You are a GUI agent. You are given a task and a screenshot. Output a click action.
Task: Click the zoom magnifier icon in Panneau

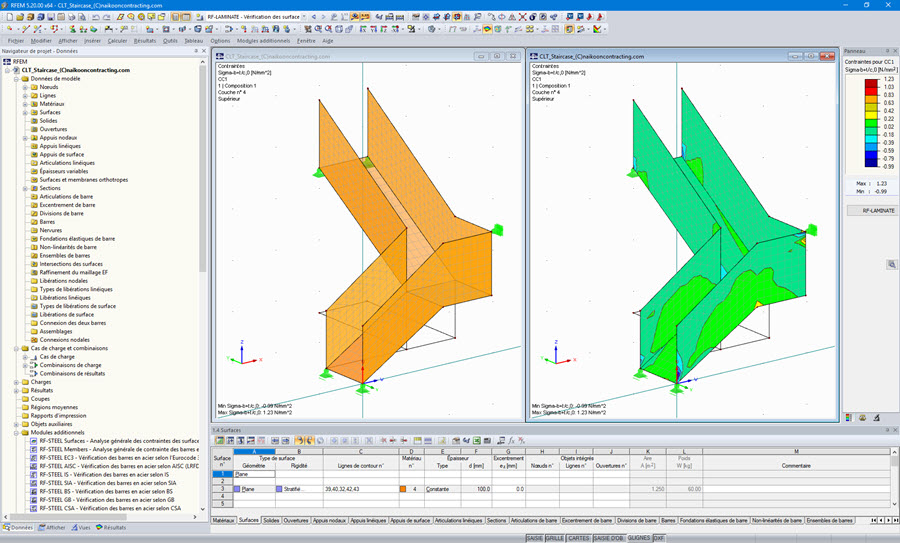coord(891,265)
